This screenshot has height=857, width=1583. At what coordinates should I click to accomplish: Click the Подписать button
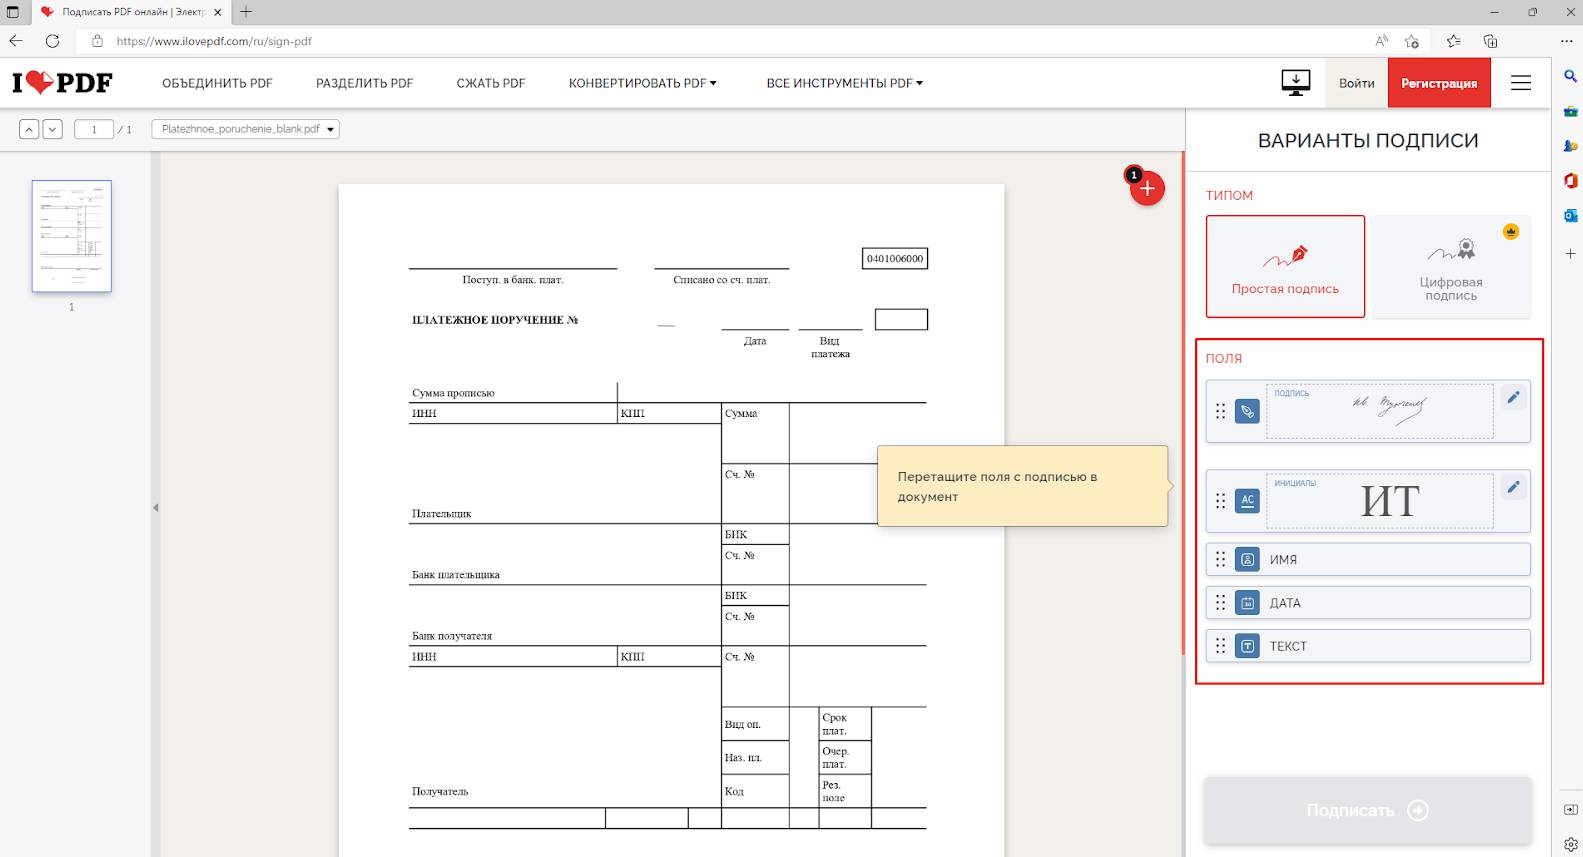click(x=1368, y=810)
